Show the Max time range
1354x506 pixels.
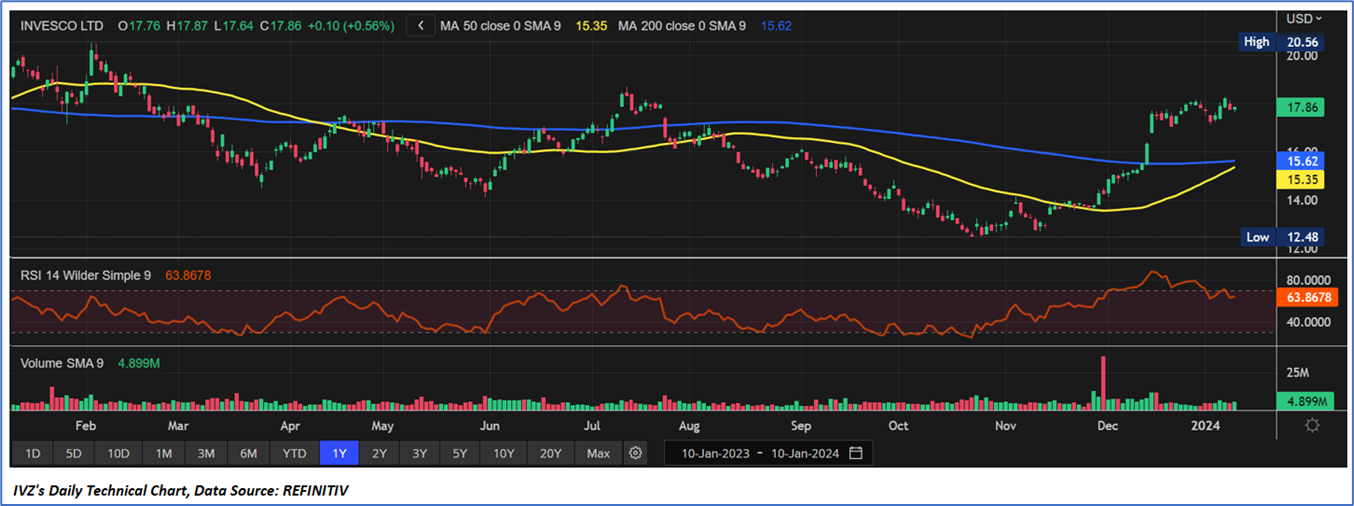point(598,453)
